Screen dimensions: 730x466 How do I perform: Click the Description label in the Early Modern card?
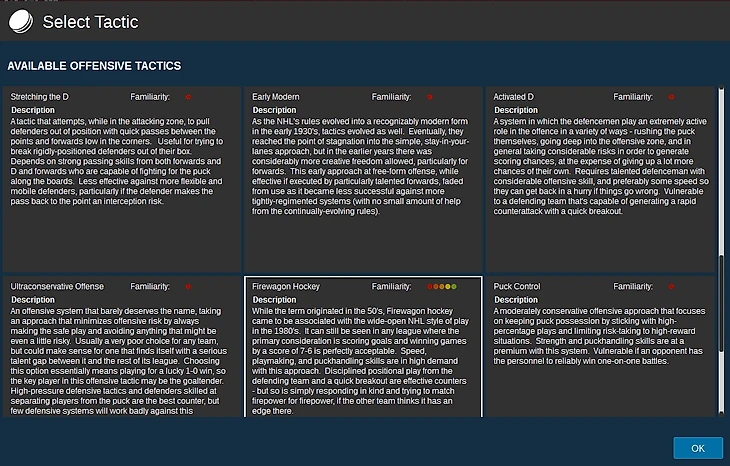[x=274, y=110]
